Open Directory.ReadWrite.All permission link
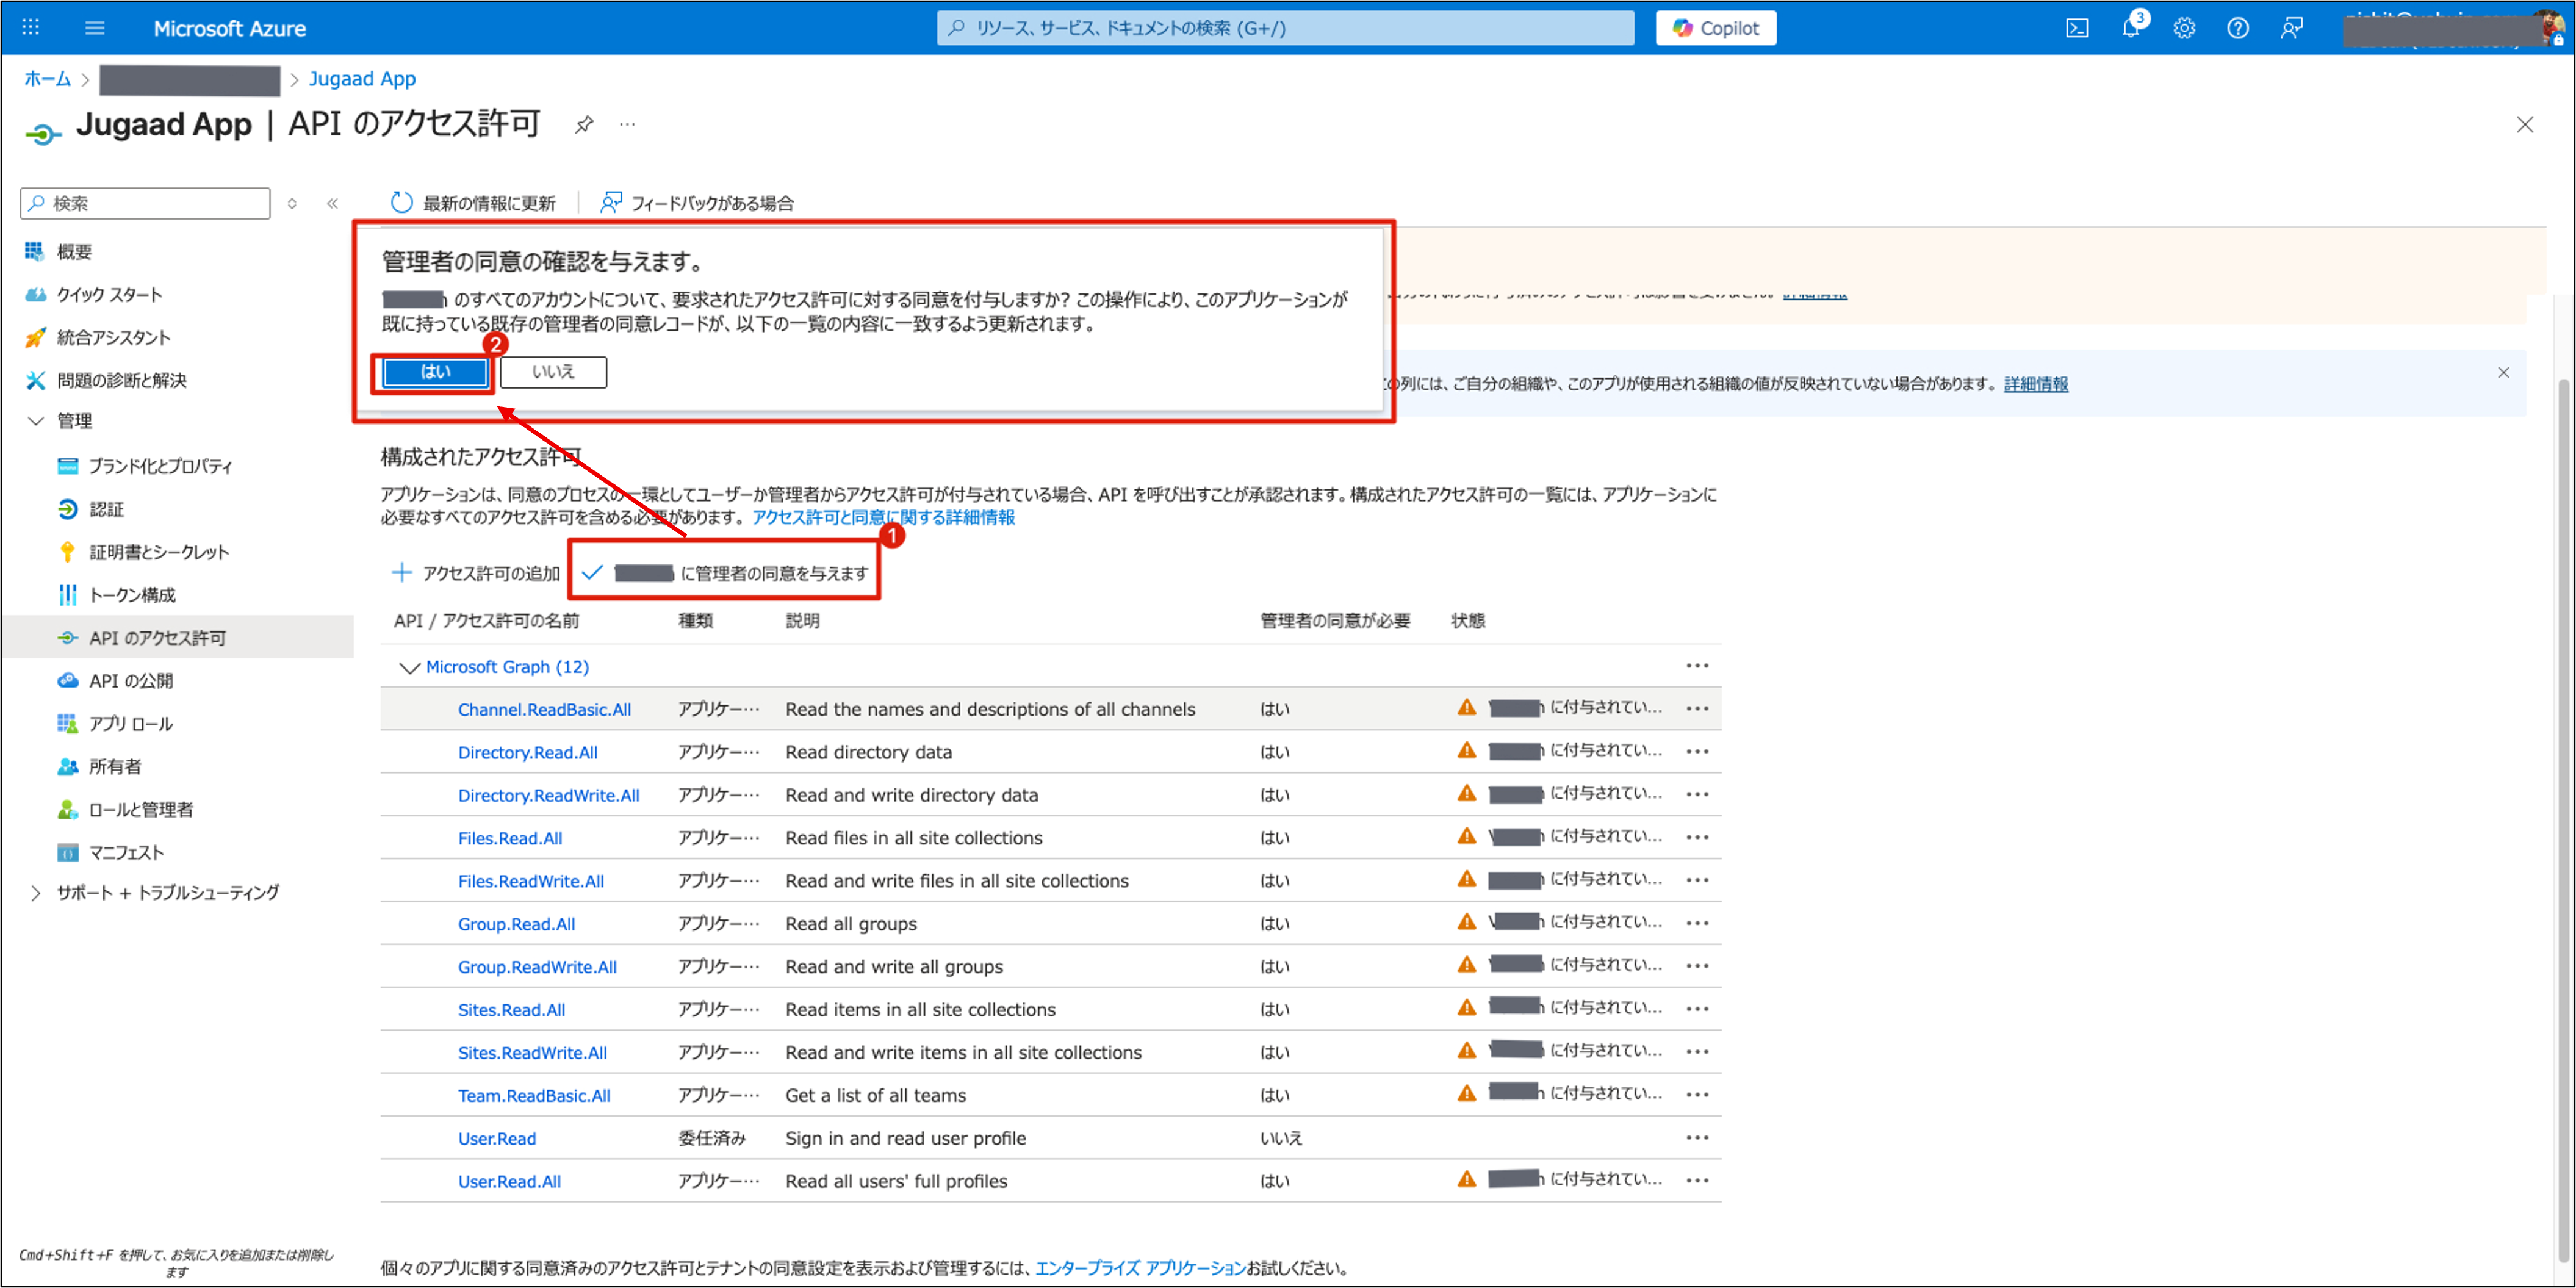This screenshot has width=2576, height=1288. coord(548,796)
